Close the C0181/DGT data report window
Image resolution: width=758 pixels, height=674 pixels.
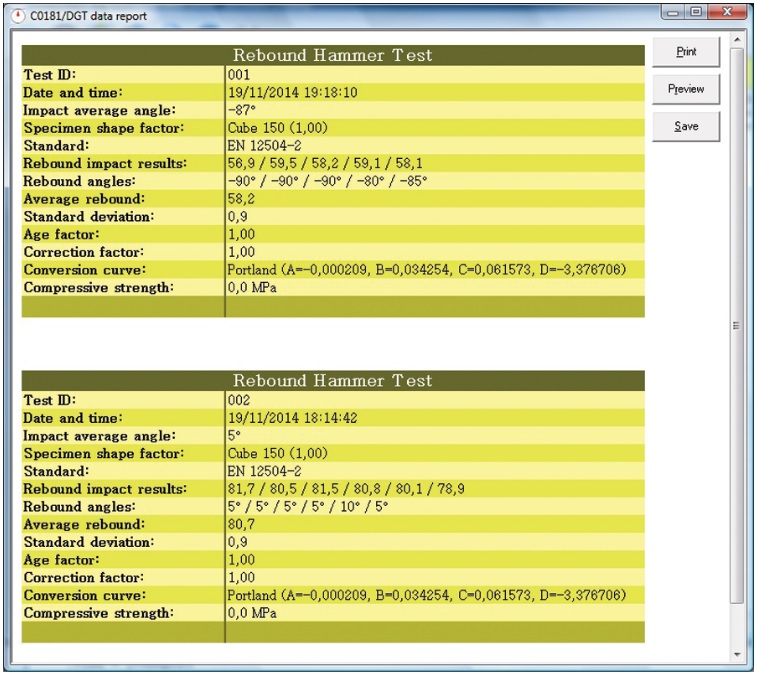coord(727,12)
